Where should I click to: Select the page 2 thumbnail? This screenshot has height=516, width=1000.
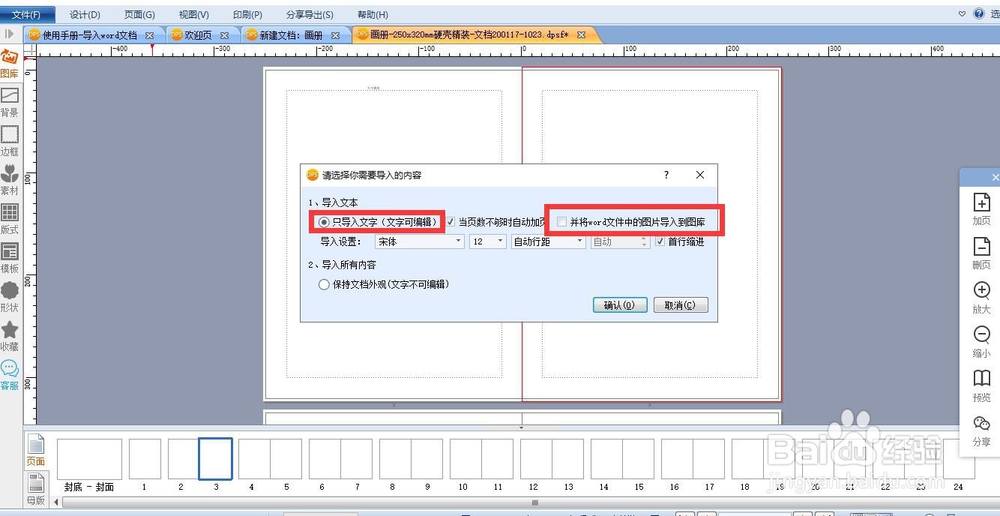183,459
